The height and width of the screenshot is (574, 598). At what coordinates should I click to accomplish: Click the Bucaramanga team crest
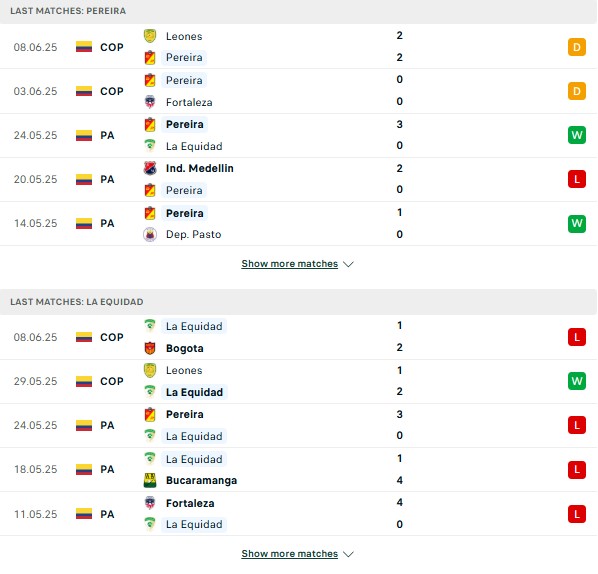click(150, 480)
